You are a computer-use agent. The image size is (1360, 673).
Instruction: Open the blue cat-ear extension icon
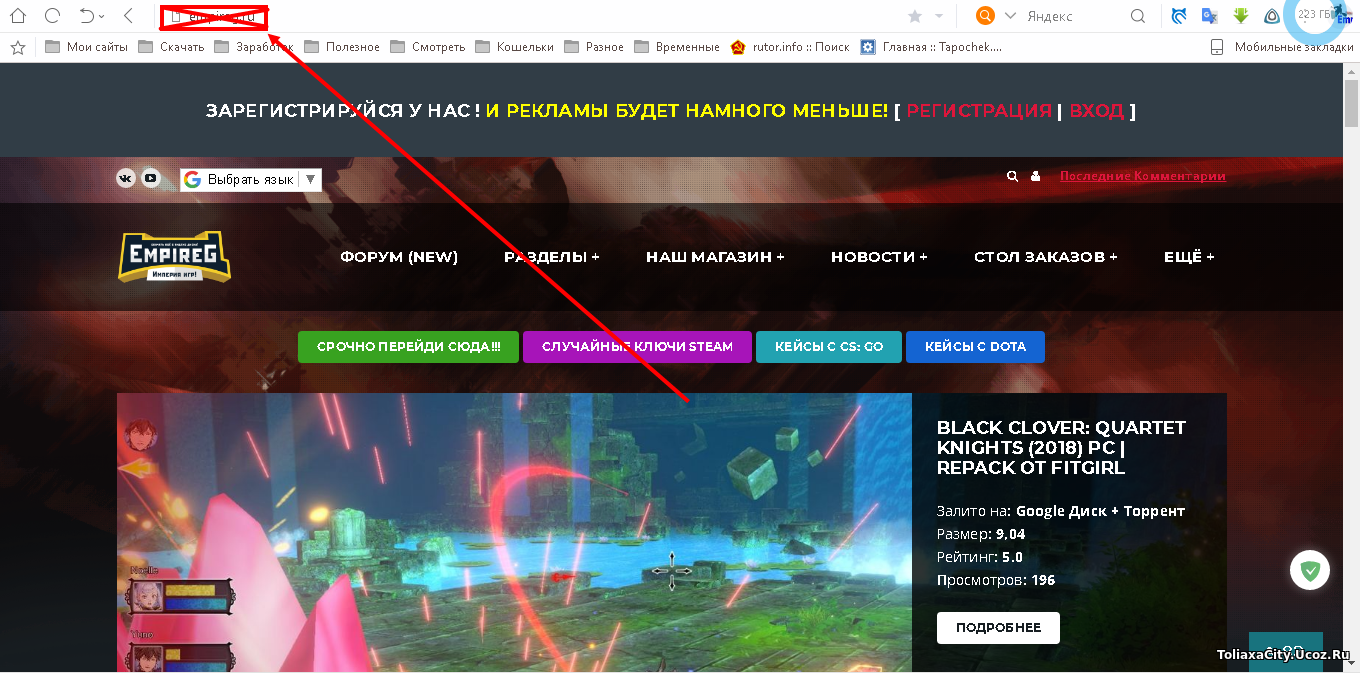[x=1180, y=16]
